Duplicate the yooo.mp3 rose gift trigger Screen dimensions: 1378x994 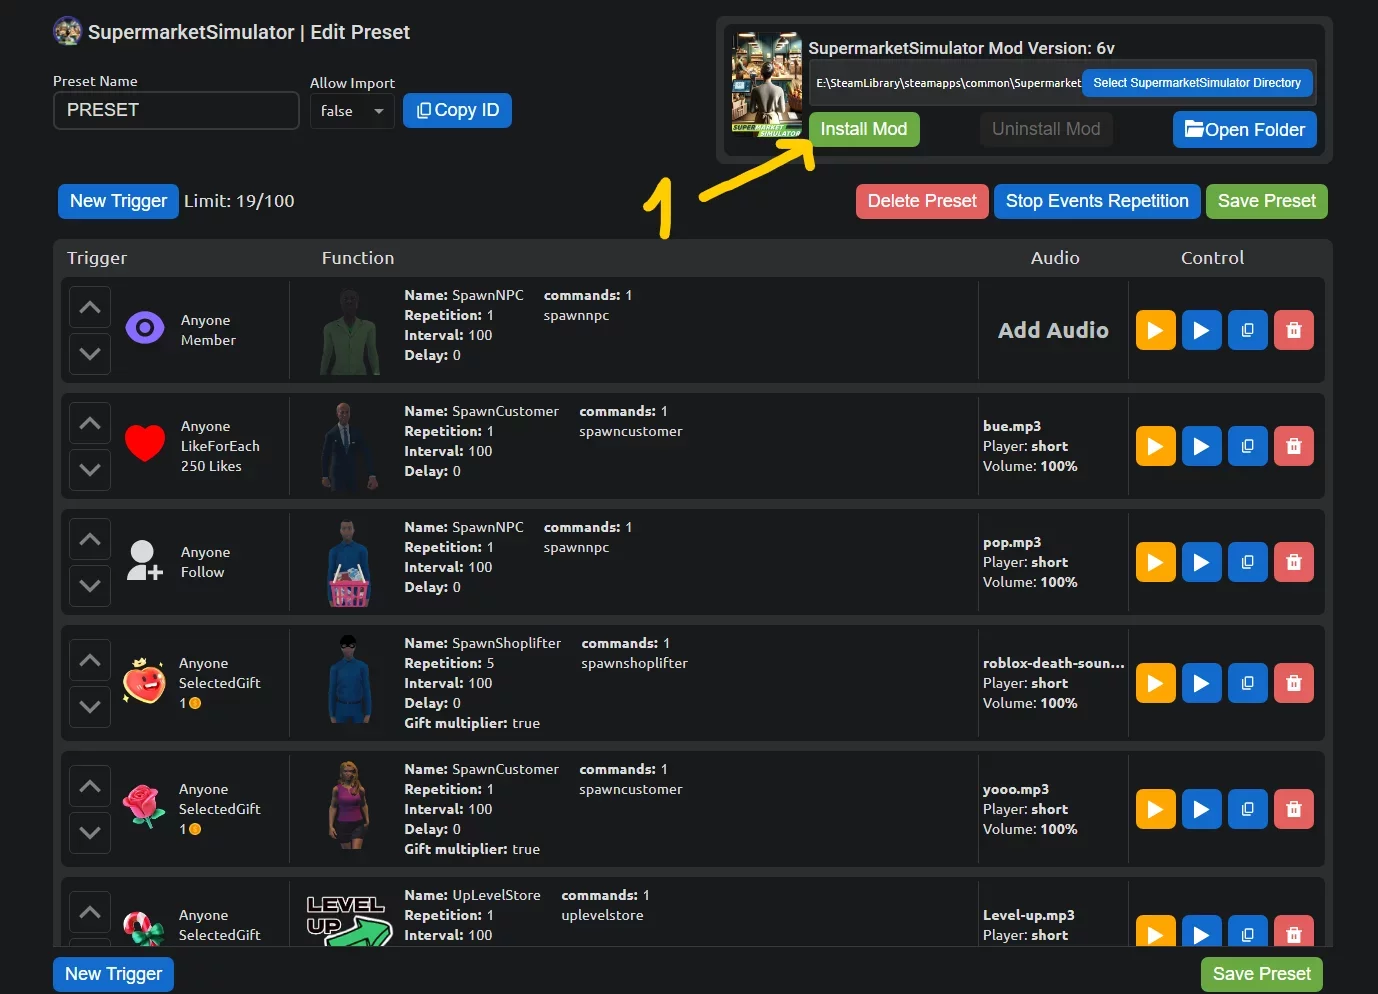pyautogui.click(x=1247, y=809)
